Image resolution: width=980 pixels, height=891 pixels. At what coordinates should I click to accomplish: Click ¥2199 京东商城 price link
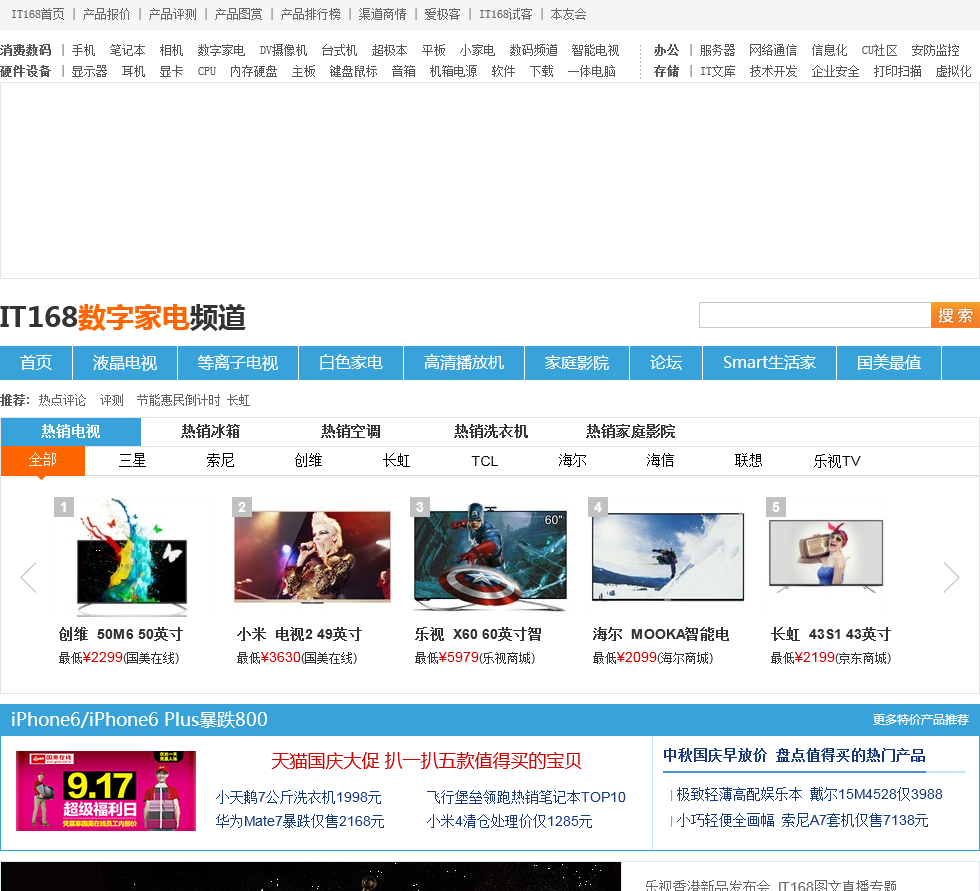tap(831, 658)
